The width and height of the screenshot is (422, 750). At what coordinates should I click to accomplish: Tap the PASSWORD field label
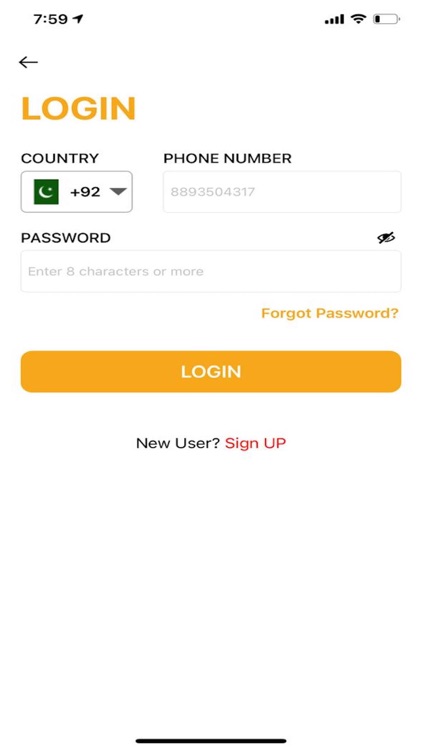66,238
